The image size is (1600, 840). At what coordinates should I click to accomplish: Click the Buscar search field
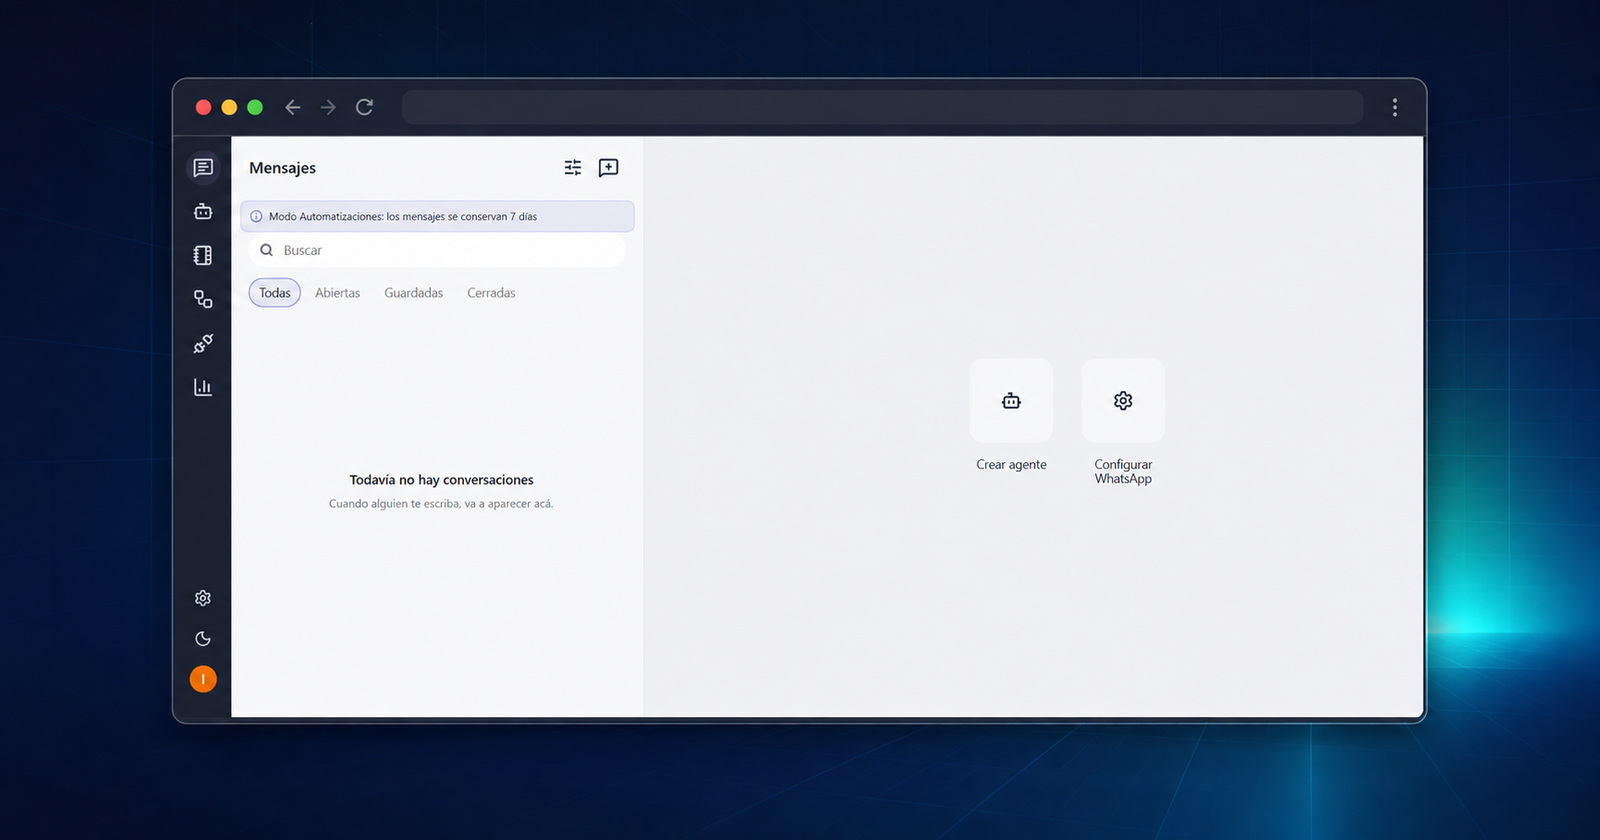[x=437, y=250]
